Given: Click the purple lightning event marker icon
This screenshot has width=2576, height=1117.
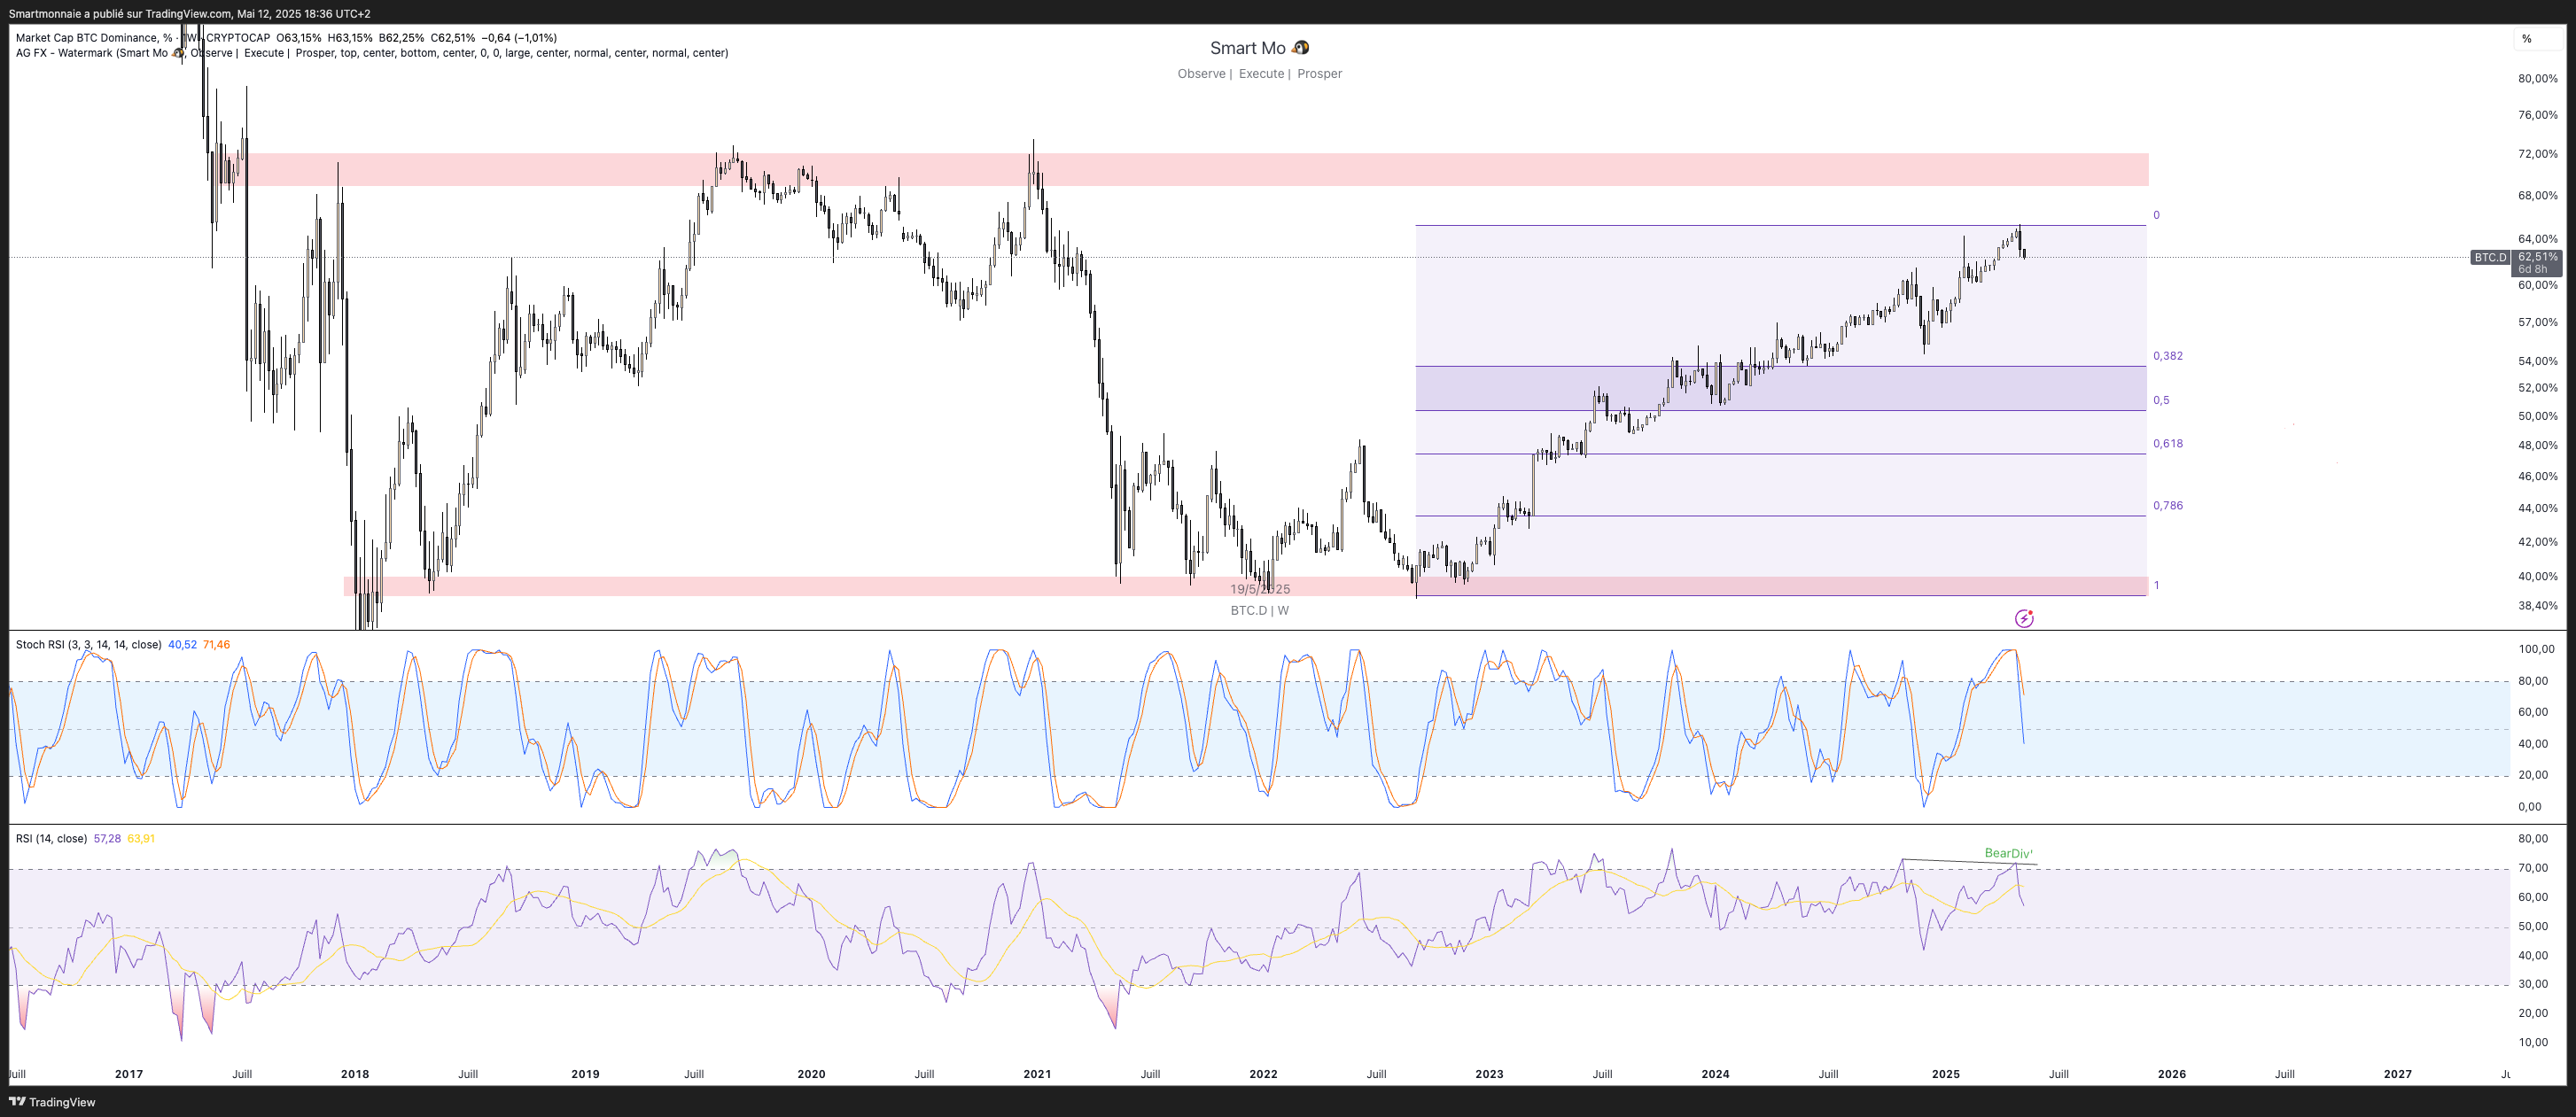Looking at the screenshot, I should (2024, 618).
